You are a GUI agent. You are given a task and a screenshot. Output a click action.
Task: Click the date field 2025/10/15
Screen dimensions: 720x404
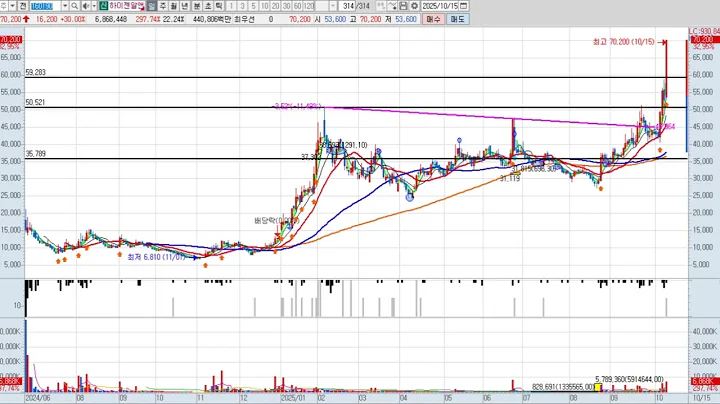tap(440, 6)
